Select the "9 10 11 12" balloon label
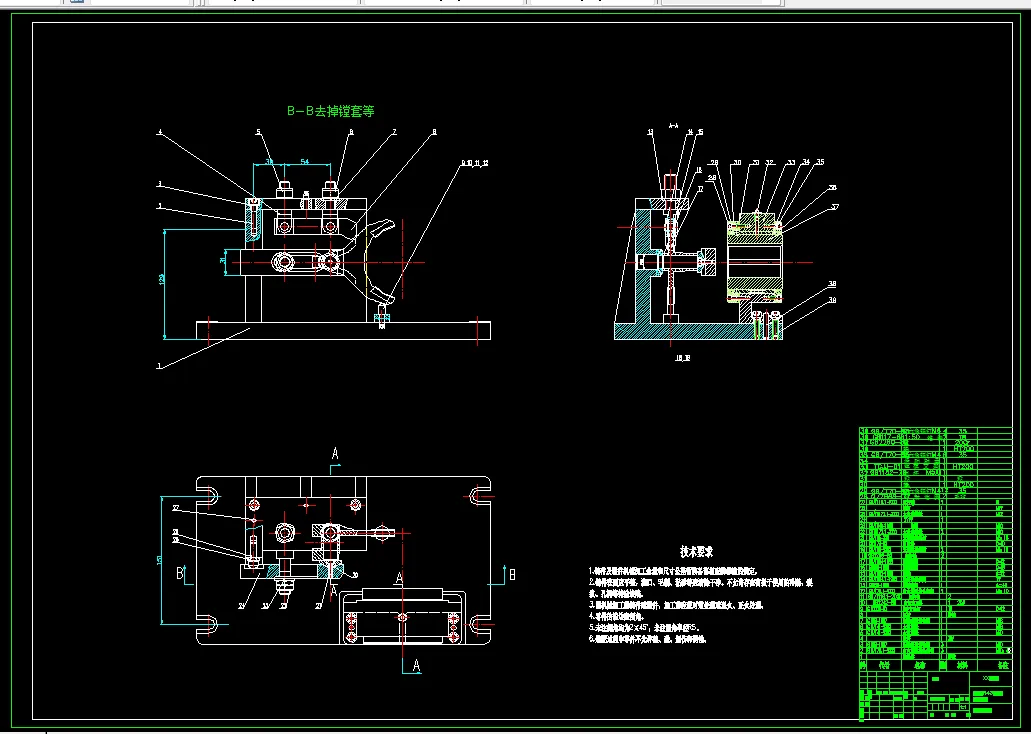The image size is (1031, 734). (x=475, y=162)
